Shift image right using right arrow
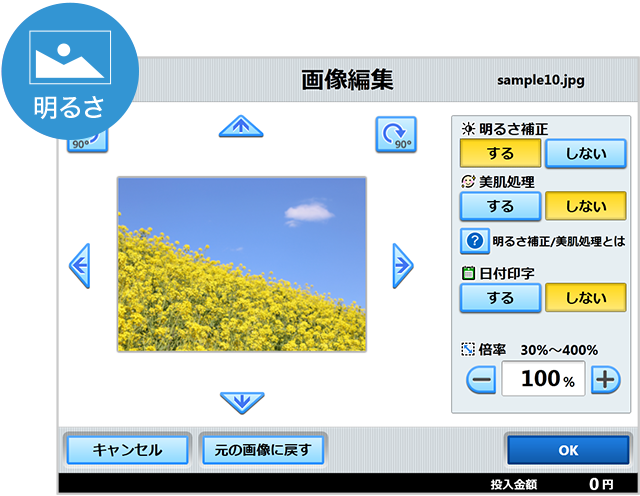 point(402,265)
